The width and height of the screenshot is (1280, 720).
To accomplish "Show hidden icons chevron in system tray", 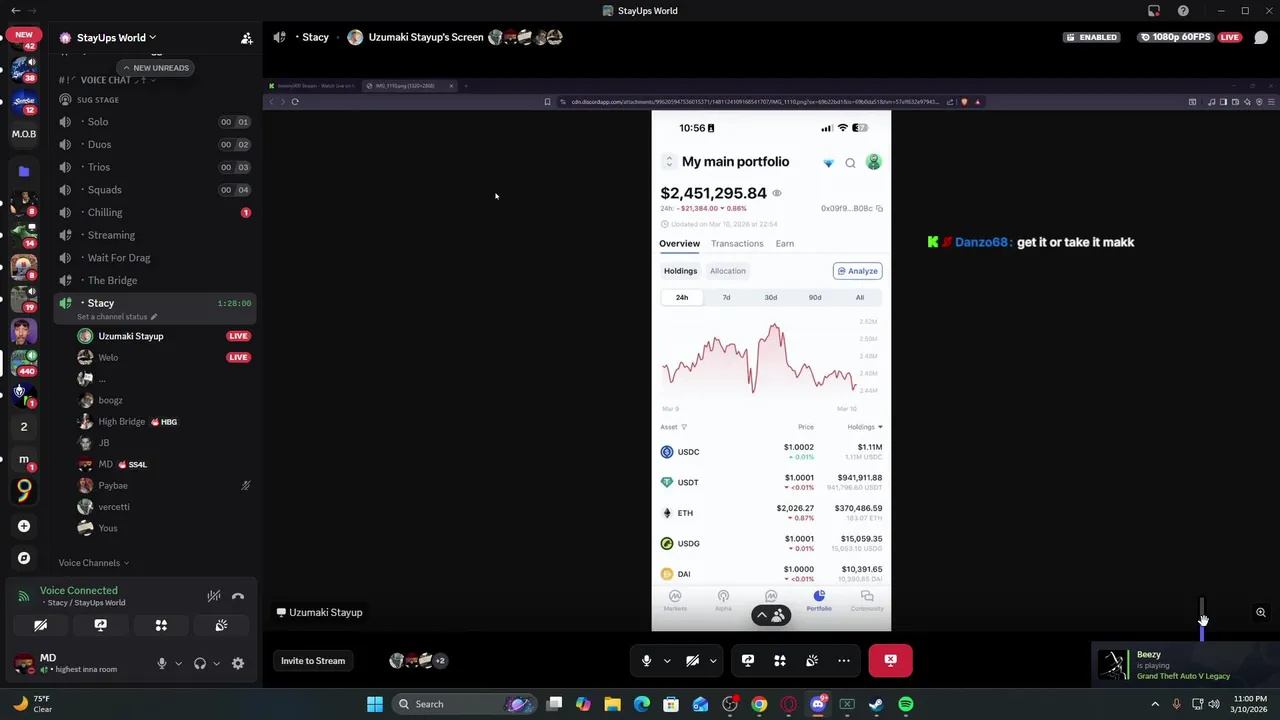I will pyautogui.click(x=1155, y=704).
